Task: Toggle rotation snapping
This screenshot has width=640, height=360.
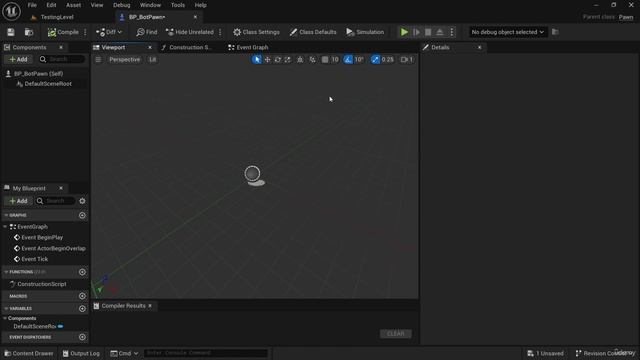Action: coord(348,60)
